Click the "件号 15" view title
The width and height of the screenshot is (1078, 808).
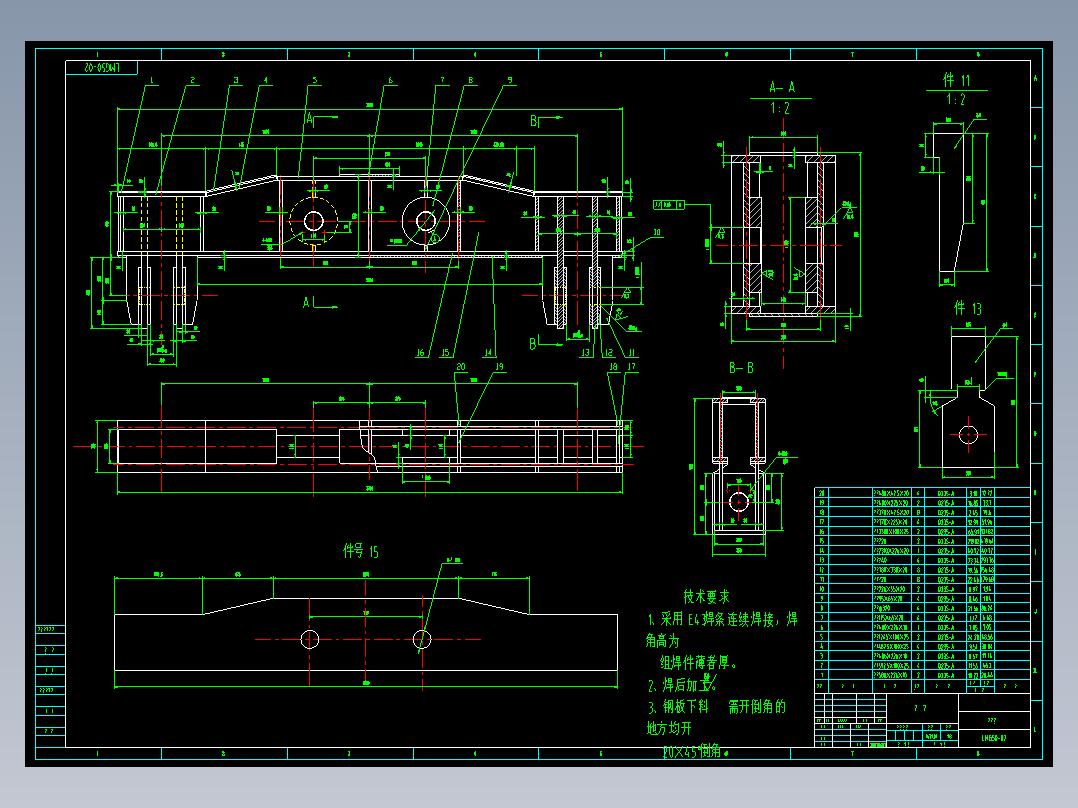(361, 551)
